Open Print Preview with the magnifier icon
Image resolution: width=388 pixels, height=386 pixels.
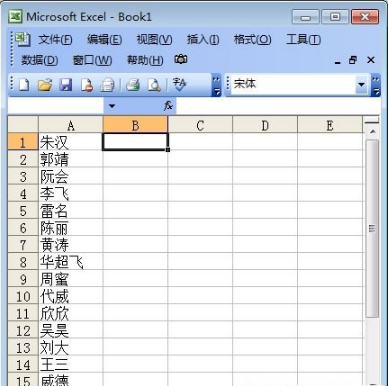click(154, 85)
